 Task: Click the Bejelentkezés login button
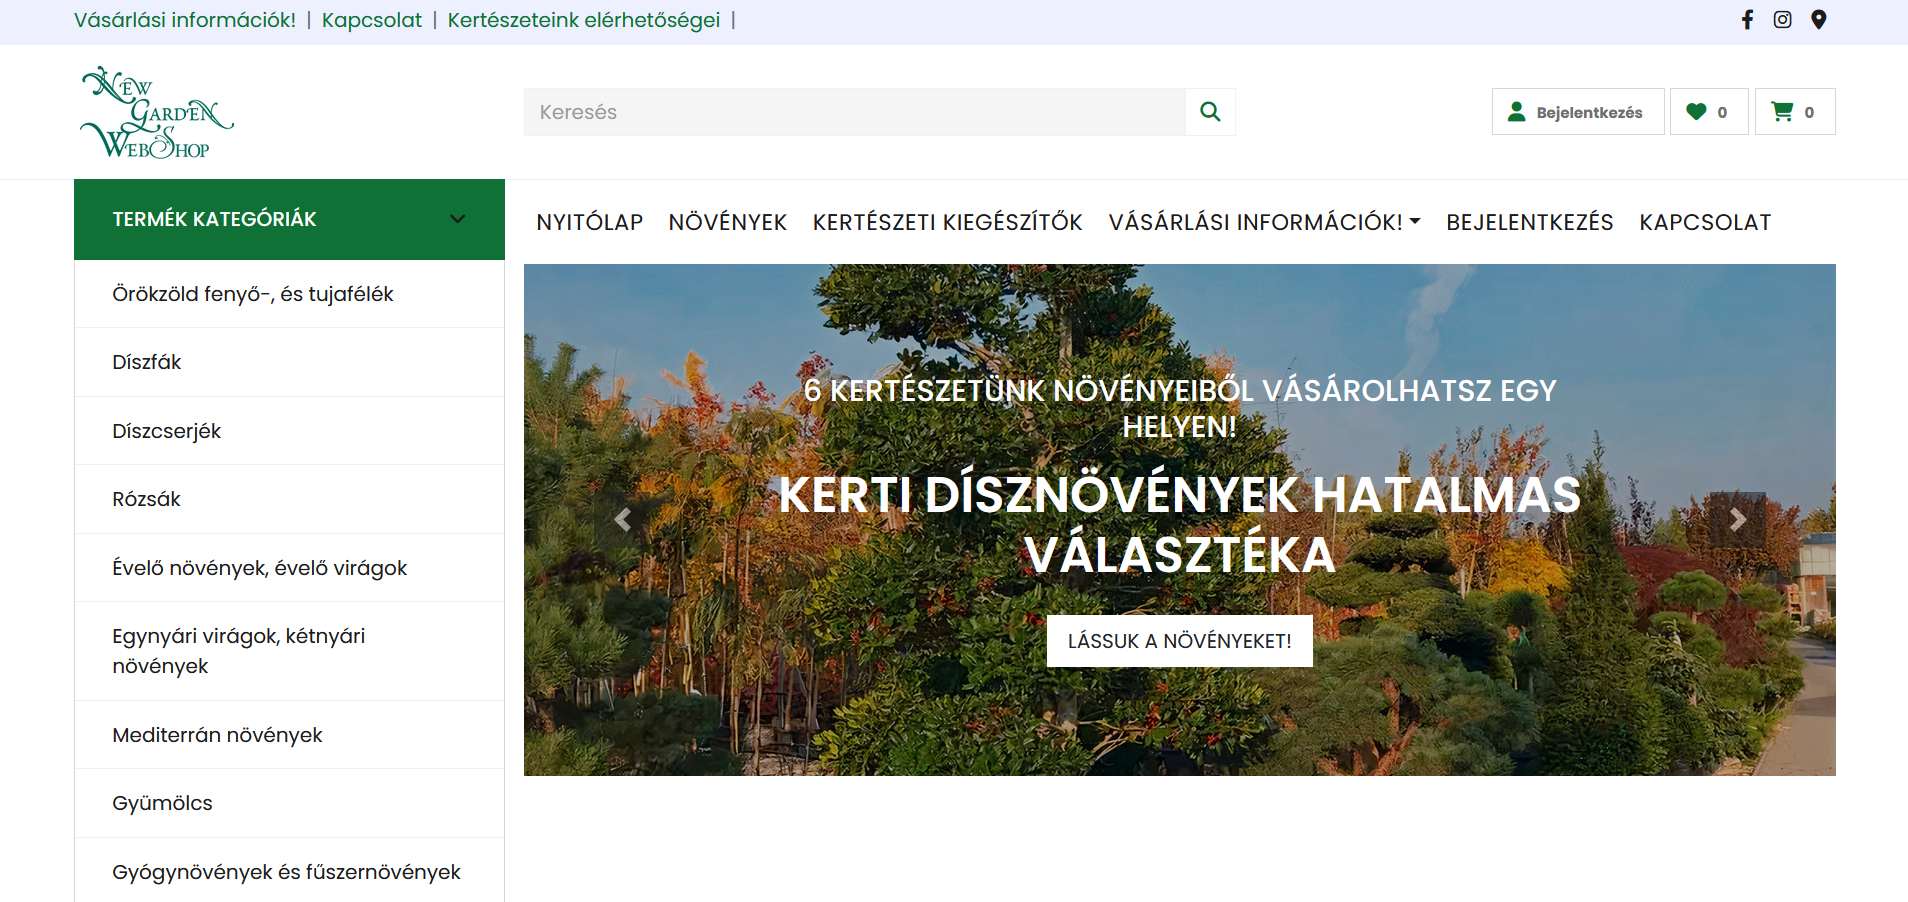(1578, 112)
